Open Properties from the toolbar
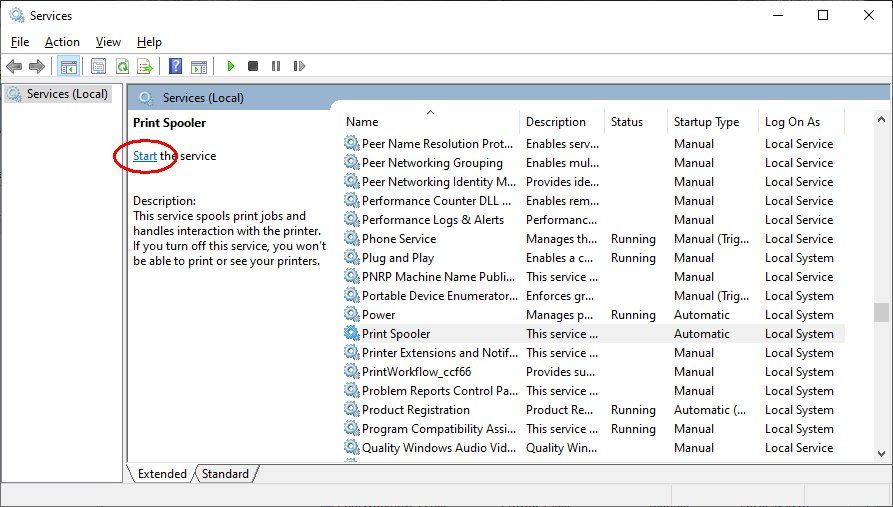This screenshot has width=893, height=507. tap(98, 66)
